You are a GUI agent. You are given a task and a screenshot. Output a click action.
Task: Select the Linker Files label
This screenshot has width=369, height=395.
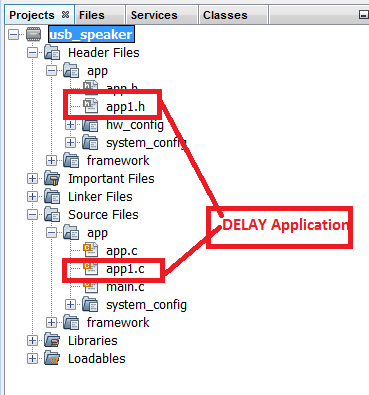100,197
